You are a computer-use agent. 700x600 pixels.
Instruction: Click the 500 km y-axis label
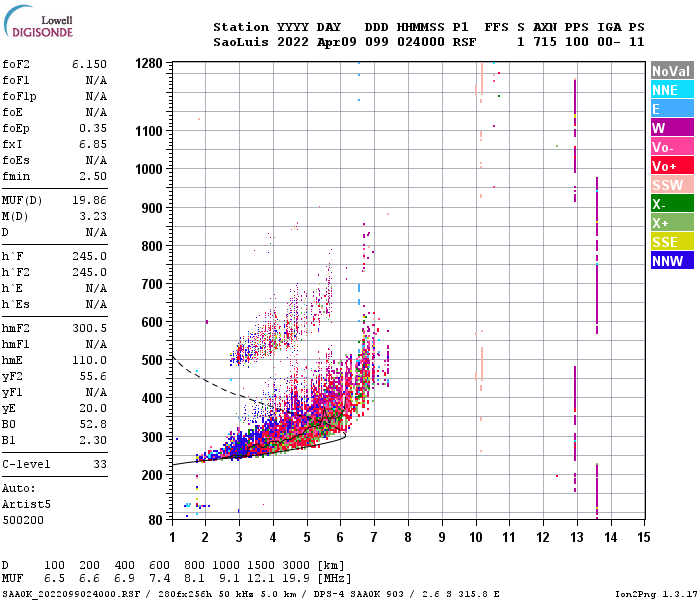(152, 360)
